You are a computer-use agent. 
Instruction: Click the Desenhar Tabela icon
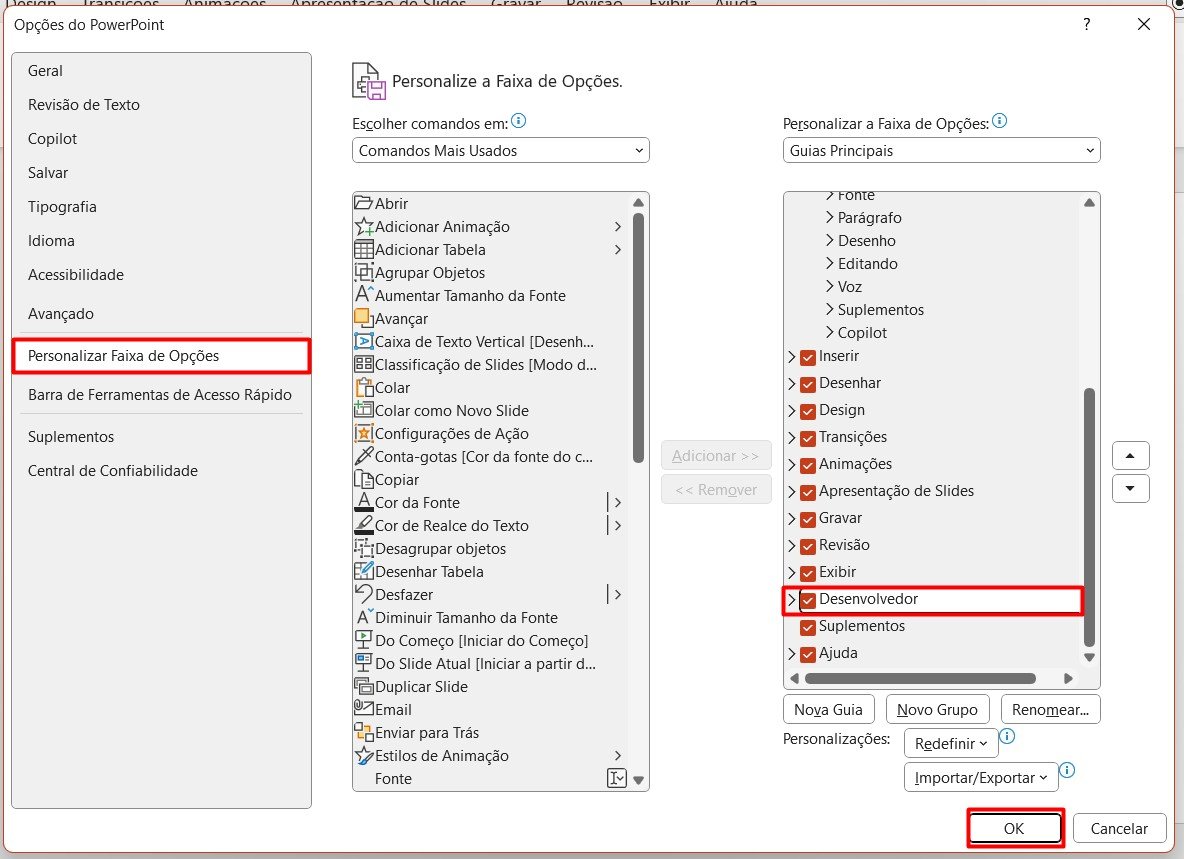(363, 571)
